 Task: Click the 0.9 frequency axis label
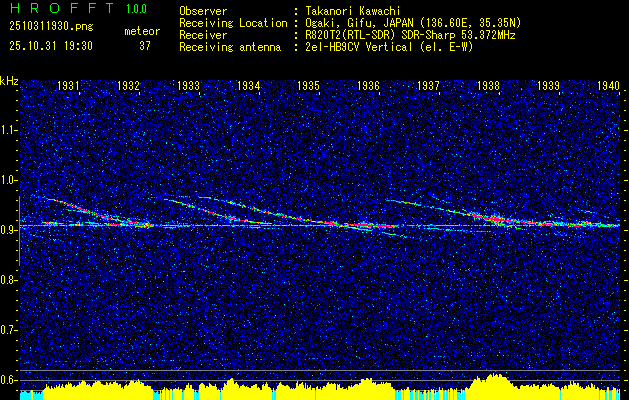[7, 230]
